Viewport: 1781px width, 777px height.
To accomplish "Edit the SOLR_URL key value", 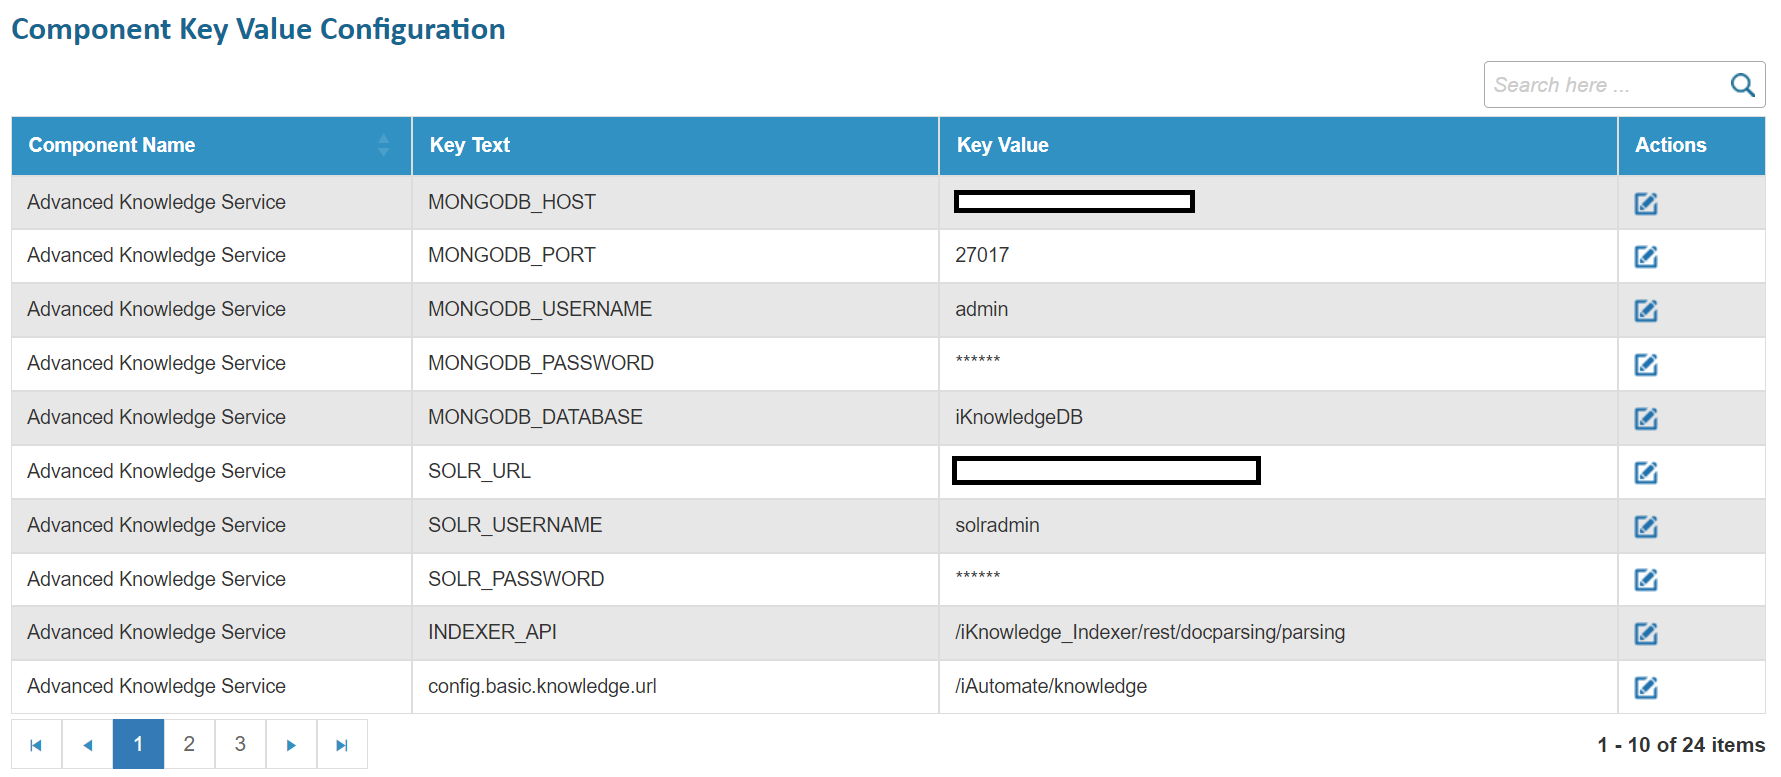I will [1645, 473].
